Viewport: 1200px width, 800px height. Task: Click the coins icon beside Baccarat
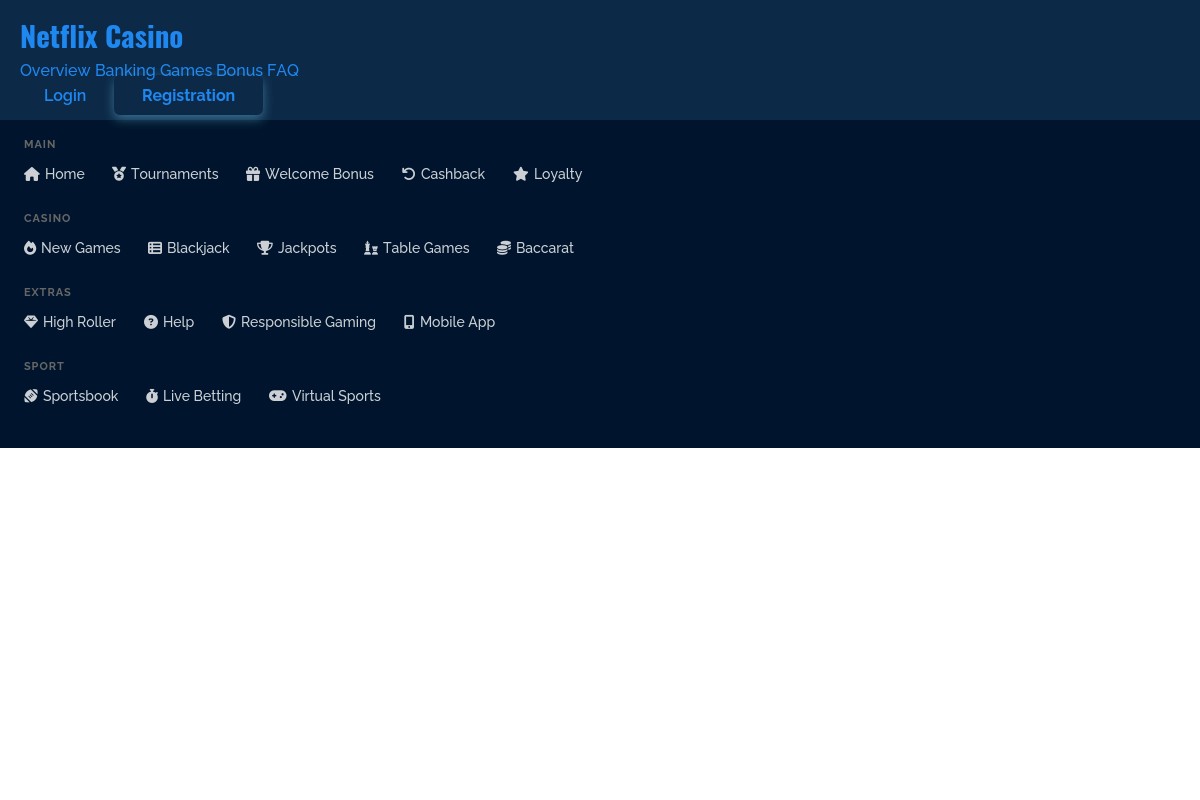click(504, 248)
